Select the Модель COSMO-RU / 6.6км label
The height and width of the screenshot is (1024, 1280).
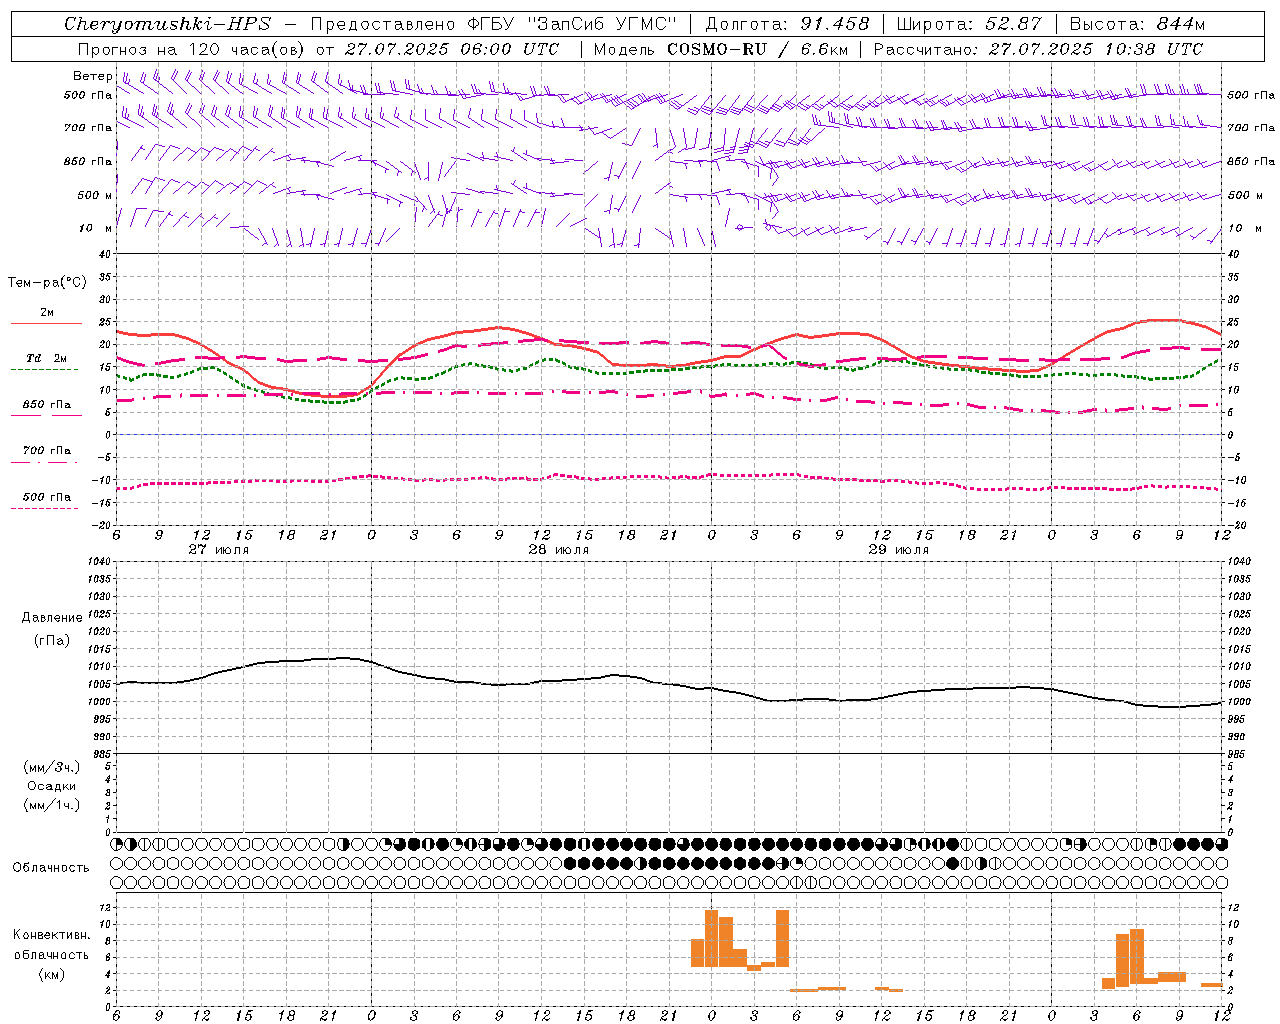(x=719, y=49)
